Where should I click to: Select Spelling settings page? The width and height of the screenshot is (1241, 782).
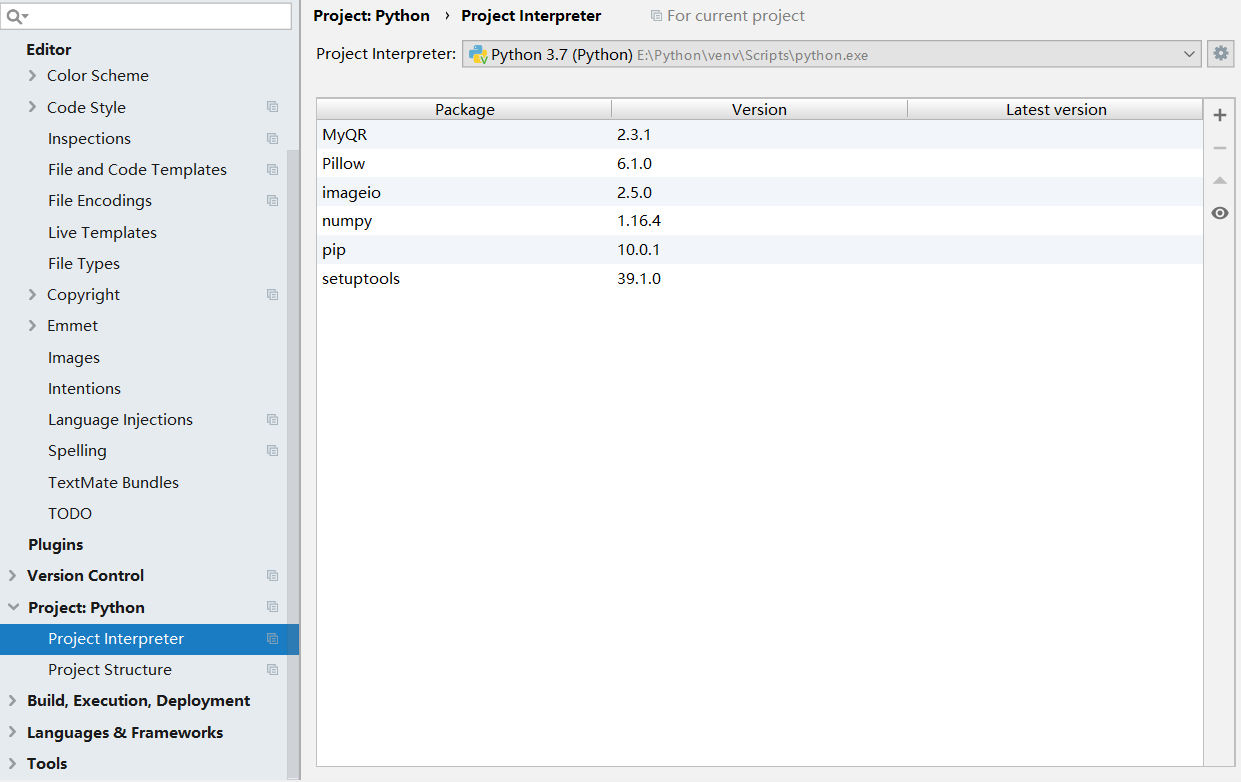[x=77, y=450]
